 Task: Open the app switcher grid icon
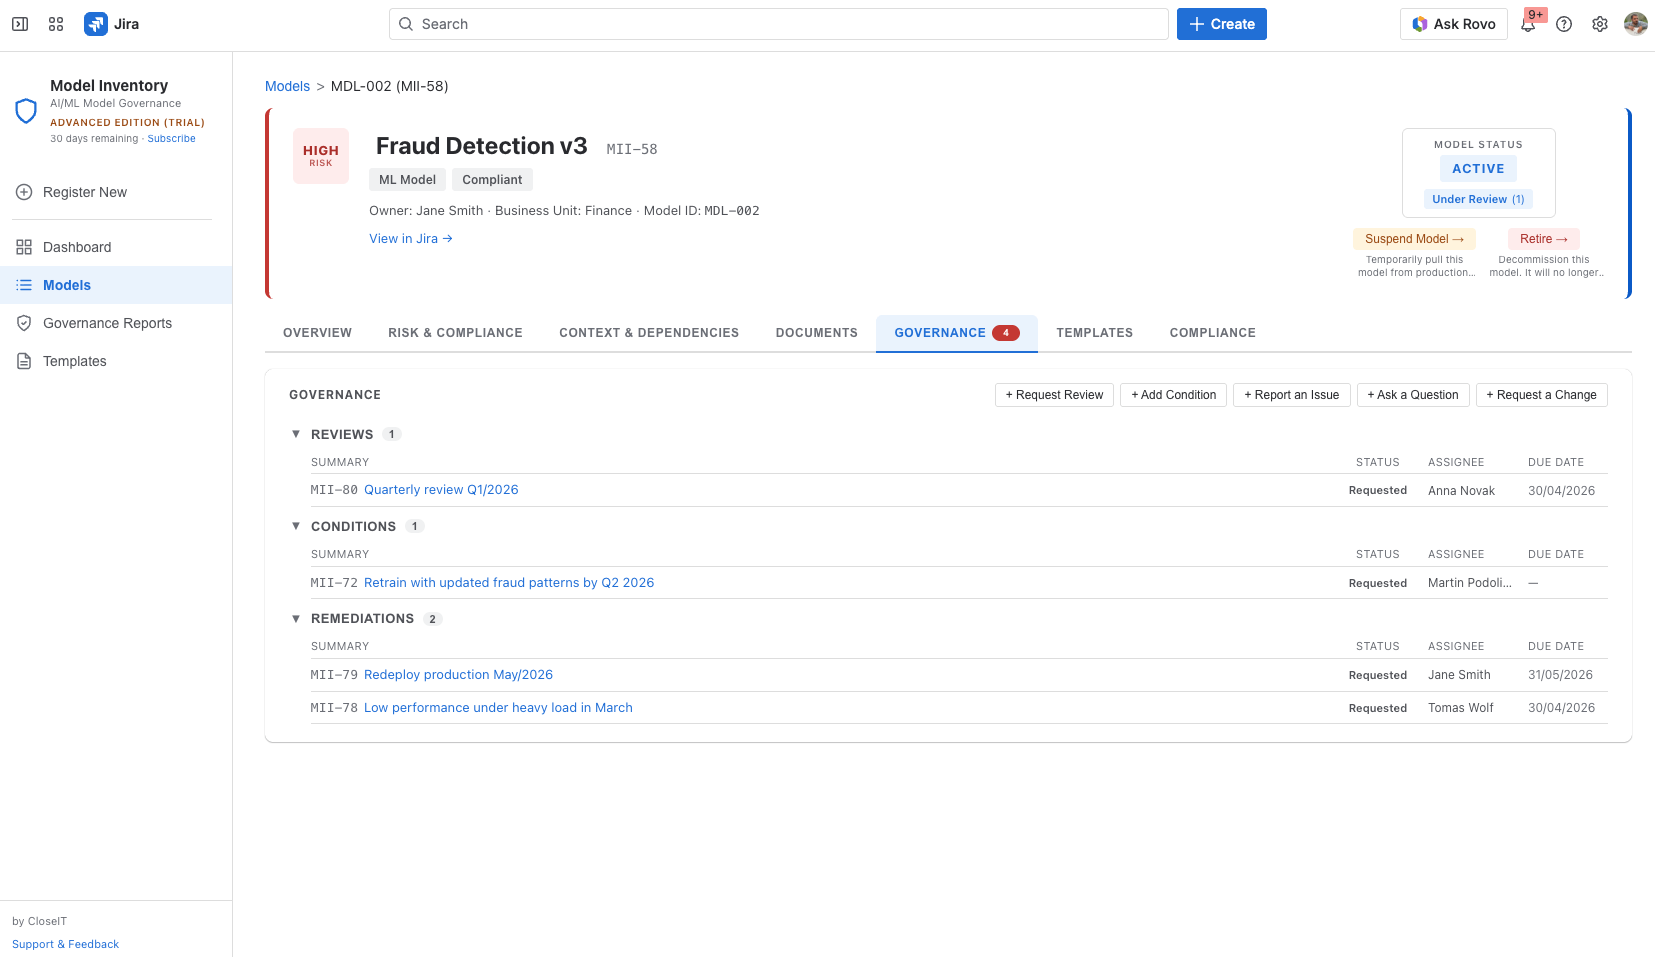click(x=56, y=23)
